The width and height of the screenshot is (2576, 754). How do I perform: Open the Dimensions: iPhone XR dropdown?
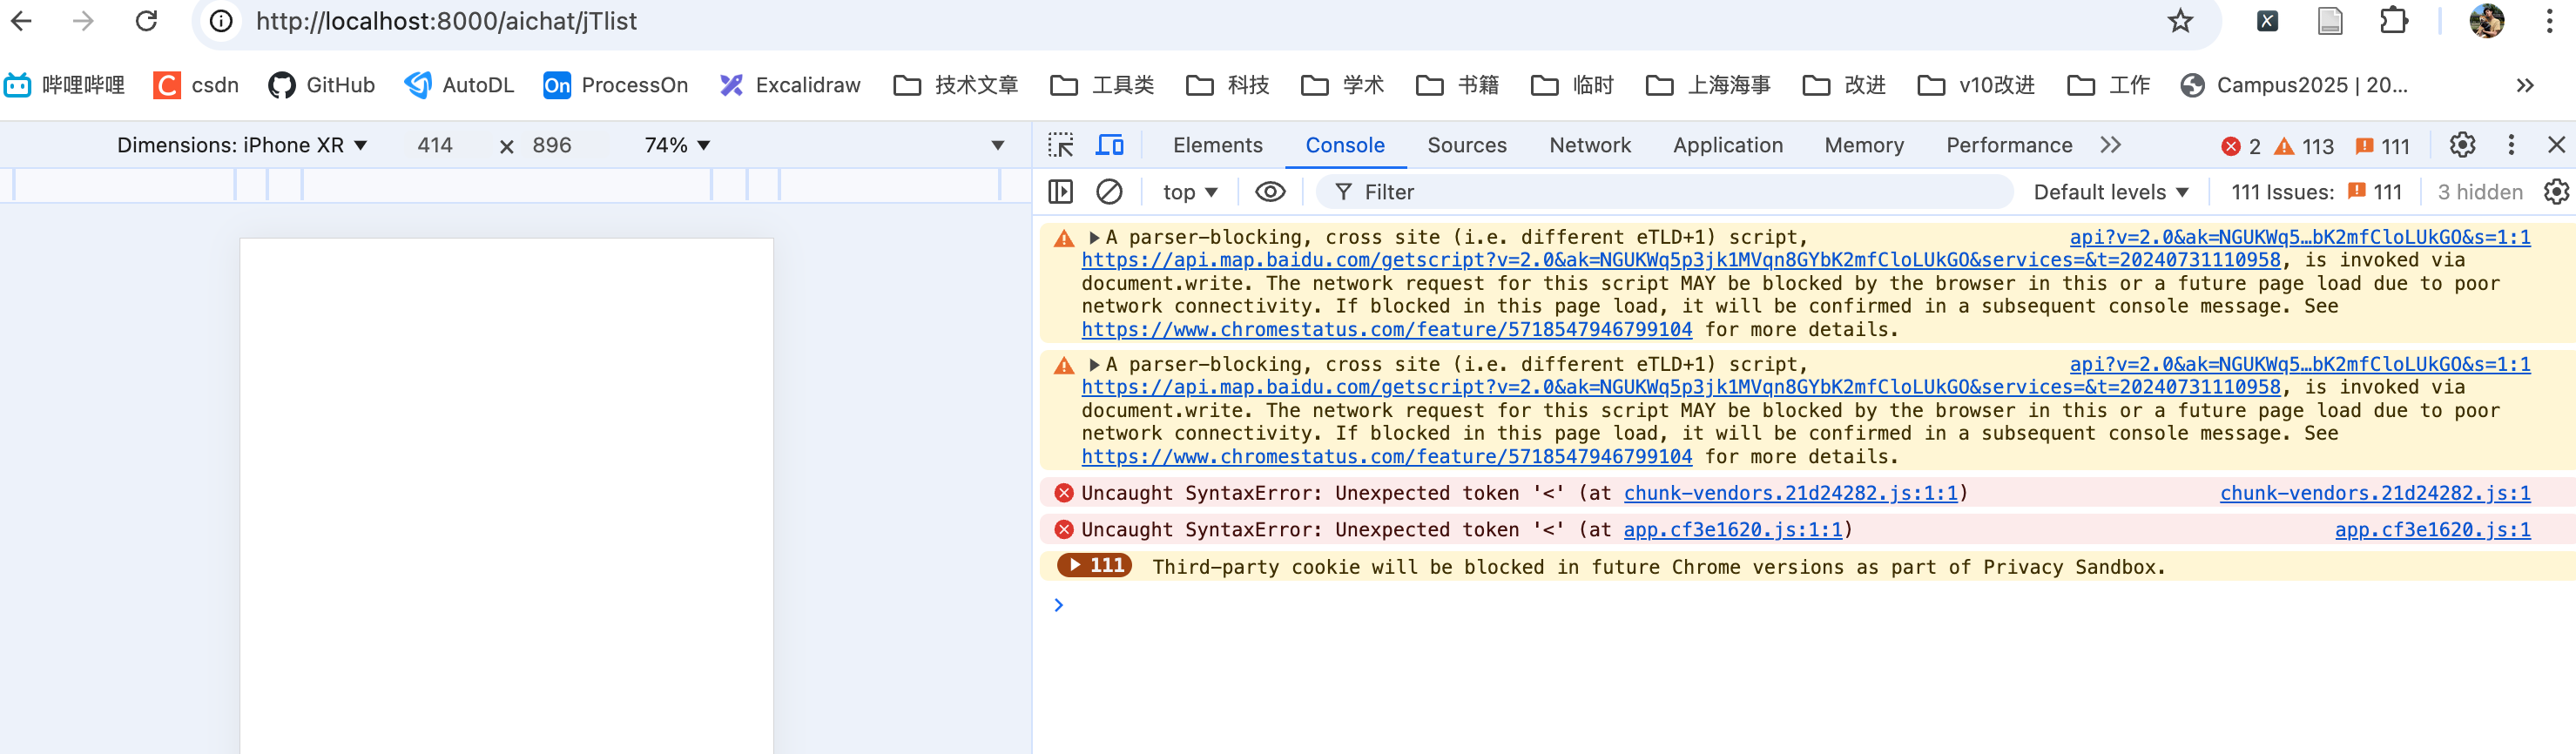click(x=242, y=145)
